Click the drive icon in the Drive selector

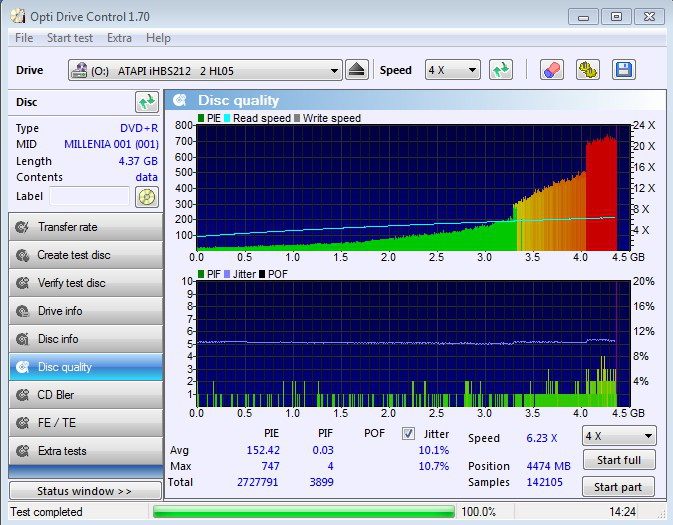(x=79, y=70)
